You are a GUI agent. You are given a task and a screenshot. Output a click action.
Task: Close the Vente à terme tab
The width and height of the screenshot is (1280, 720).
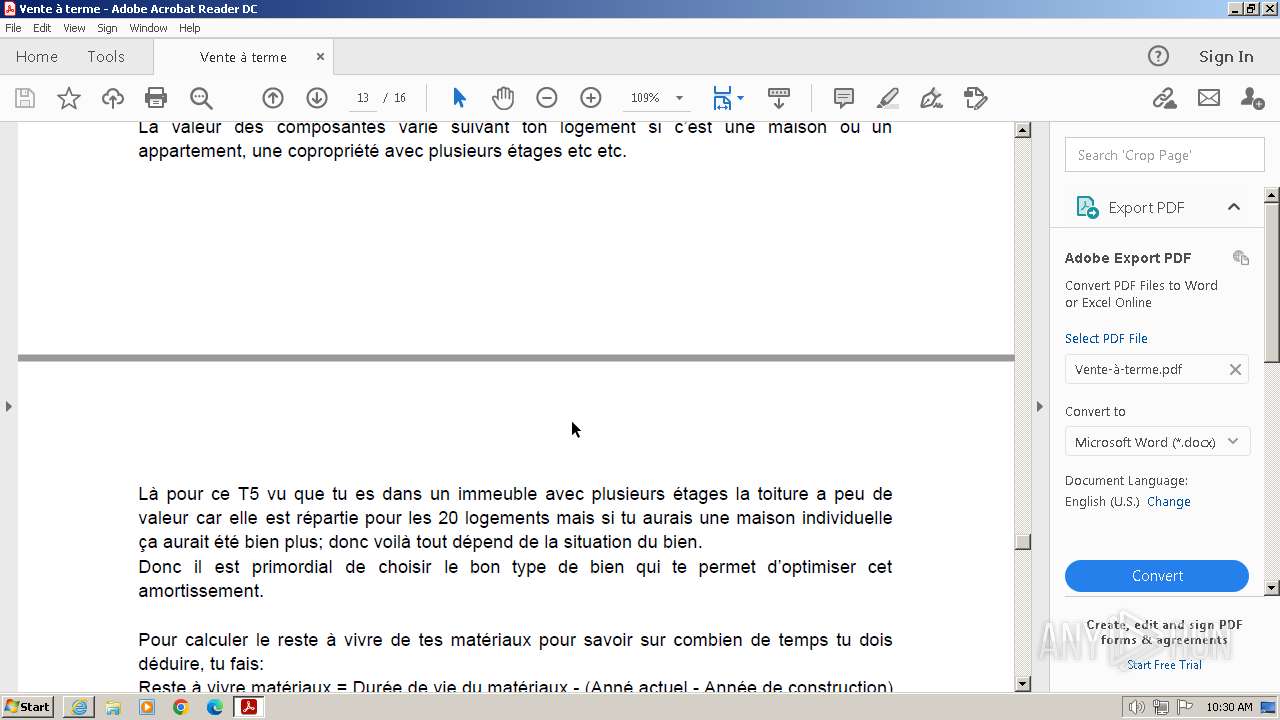(320, 57)
